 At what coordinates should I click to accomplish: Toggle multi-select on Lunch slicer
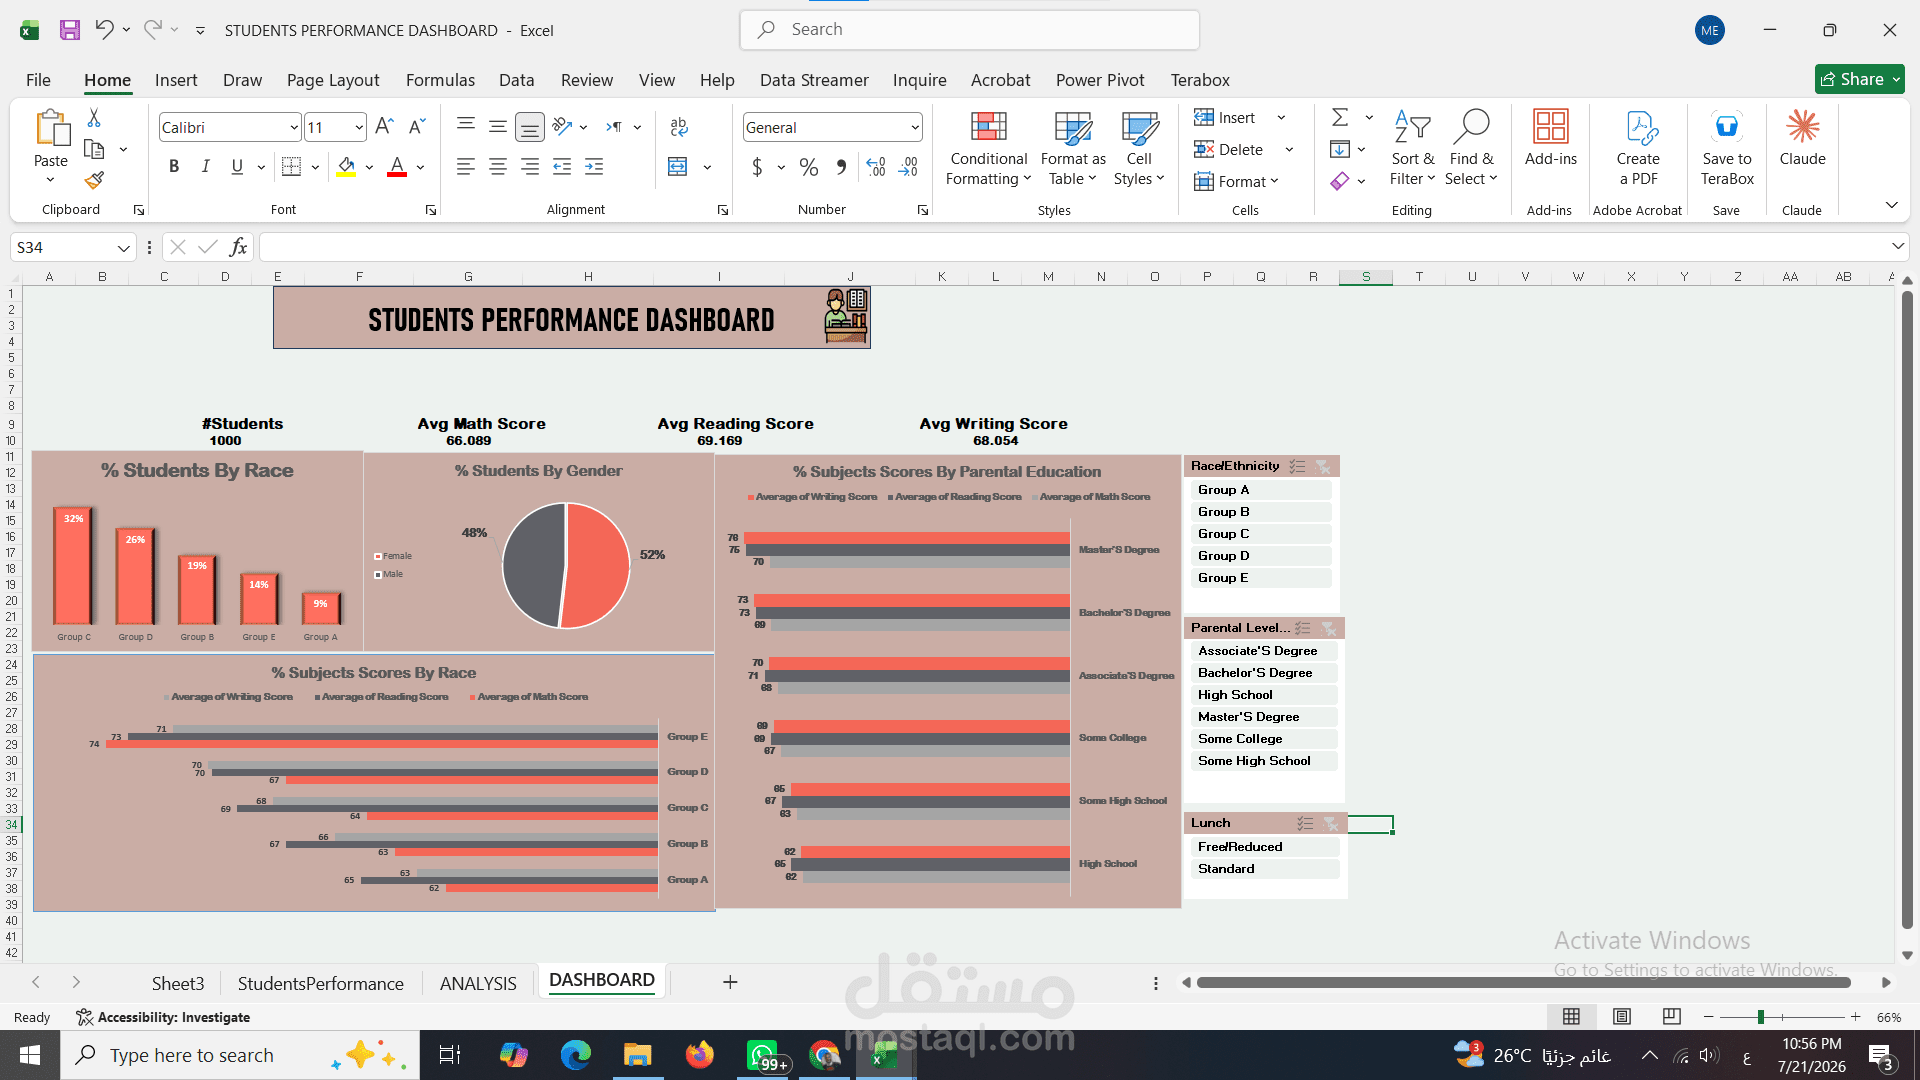point(1305,823)
